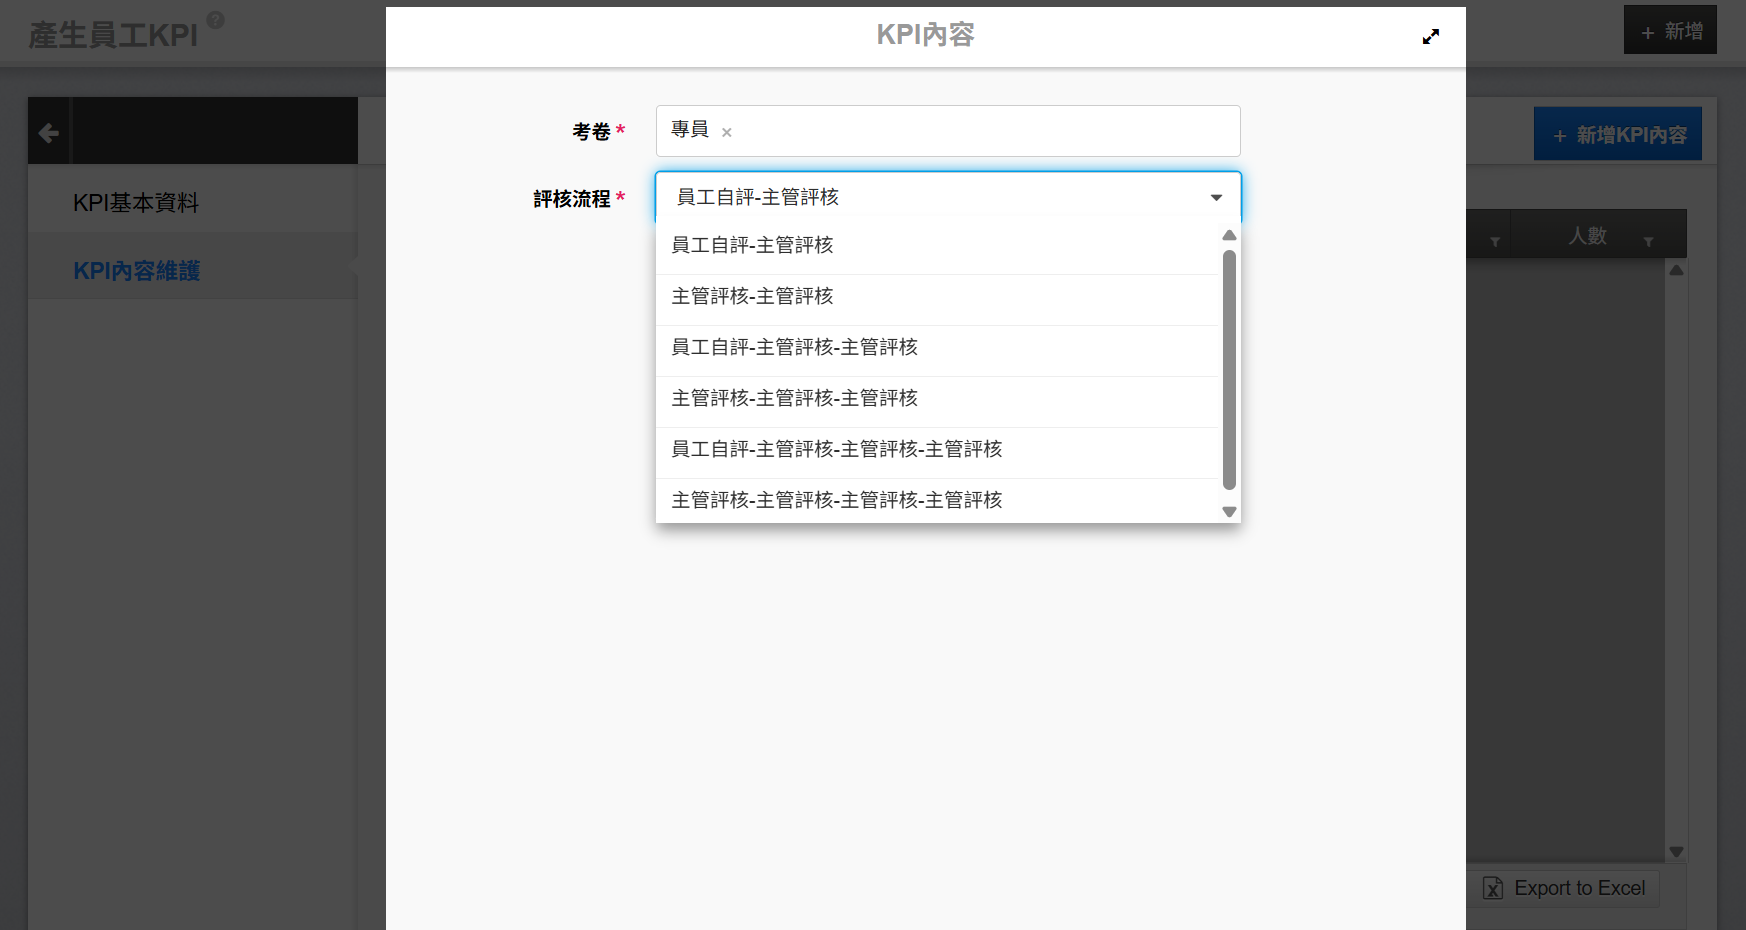
Task: Click inside the 考卷 input field
Action: (980, 132)
